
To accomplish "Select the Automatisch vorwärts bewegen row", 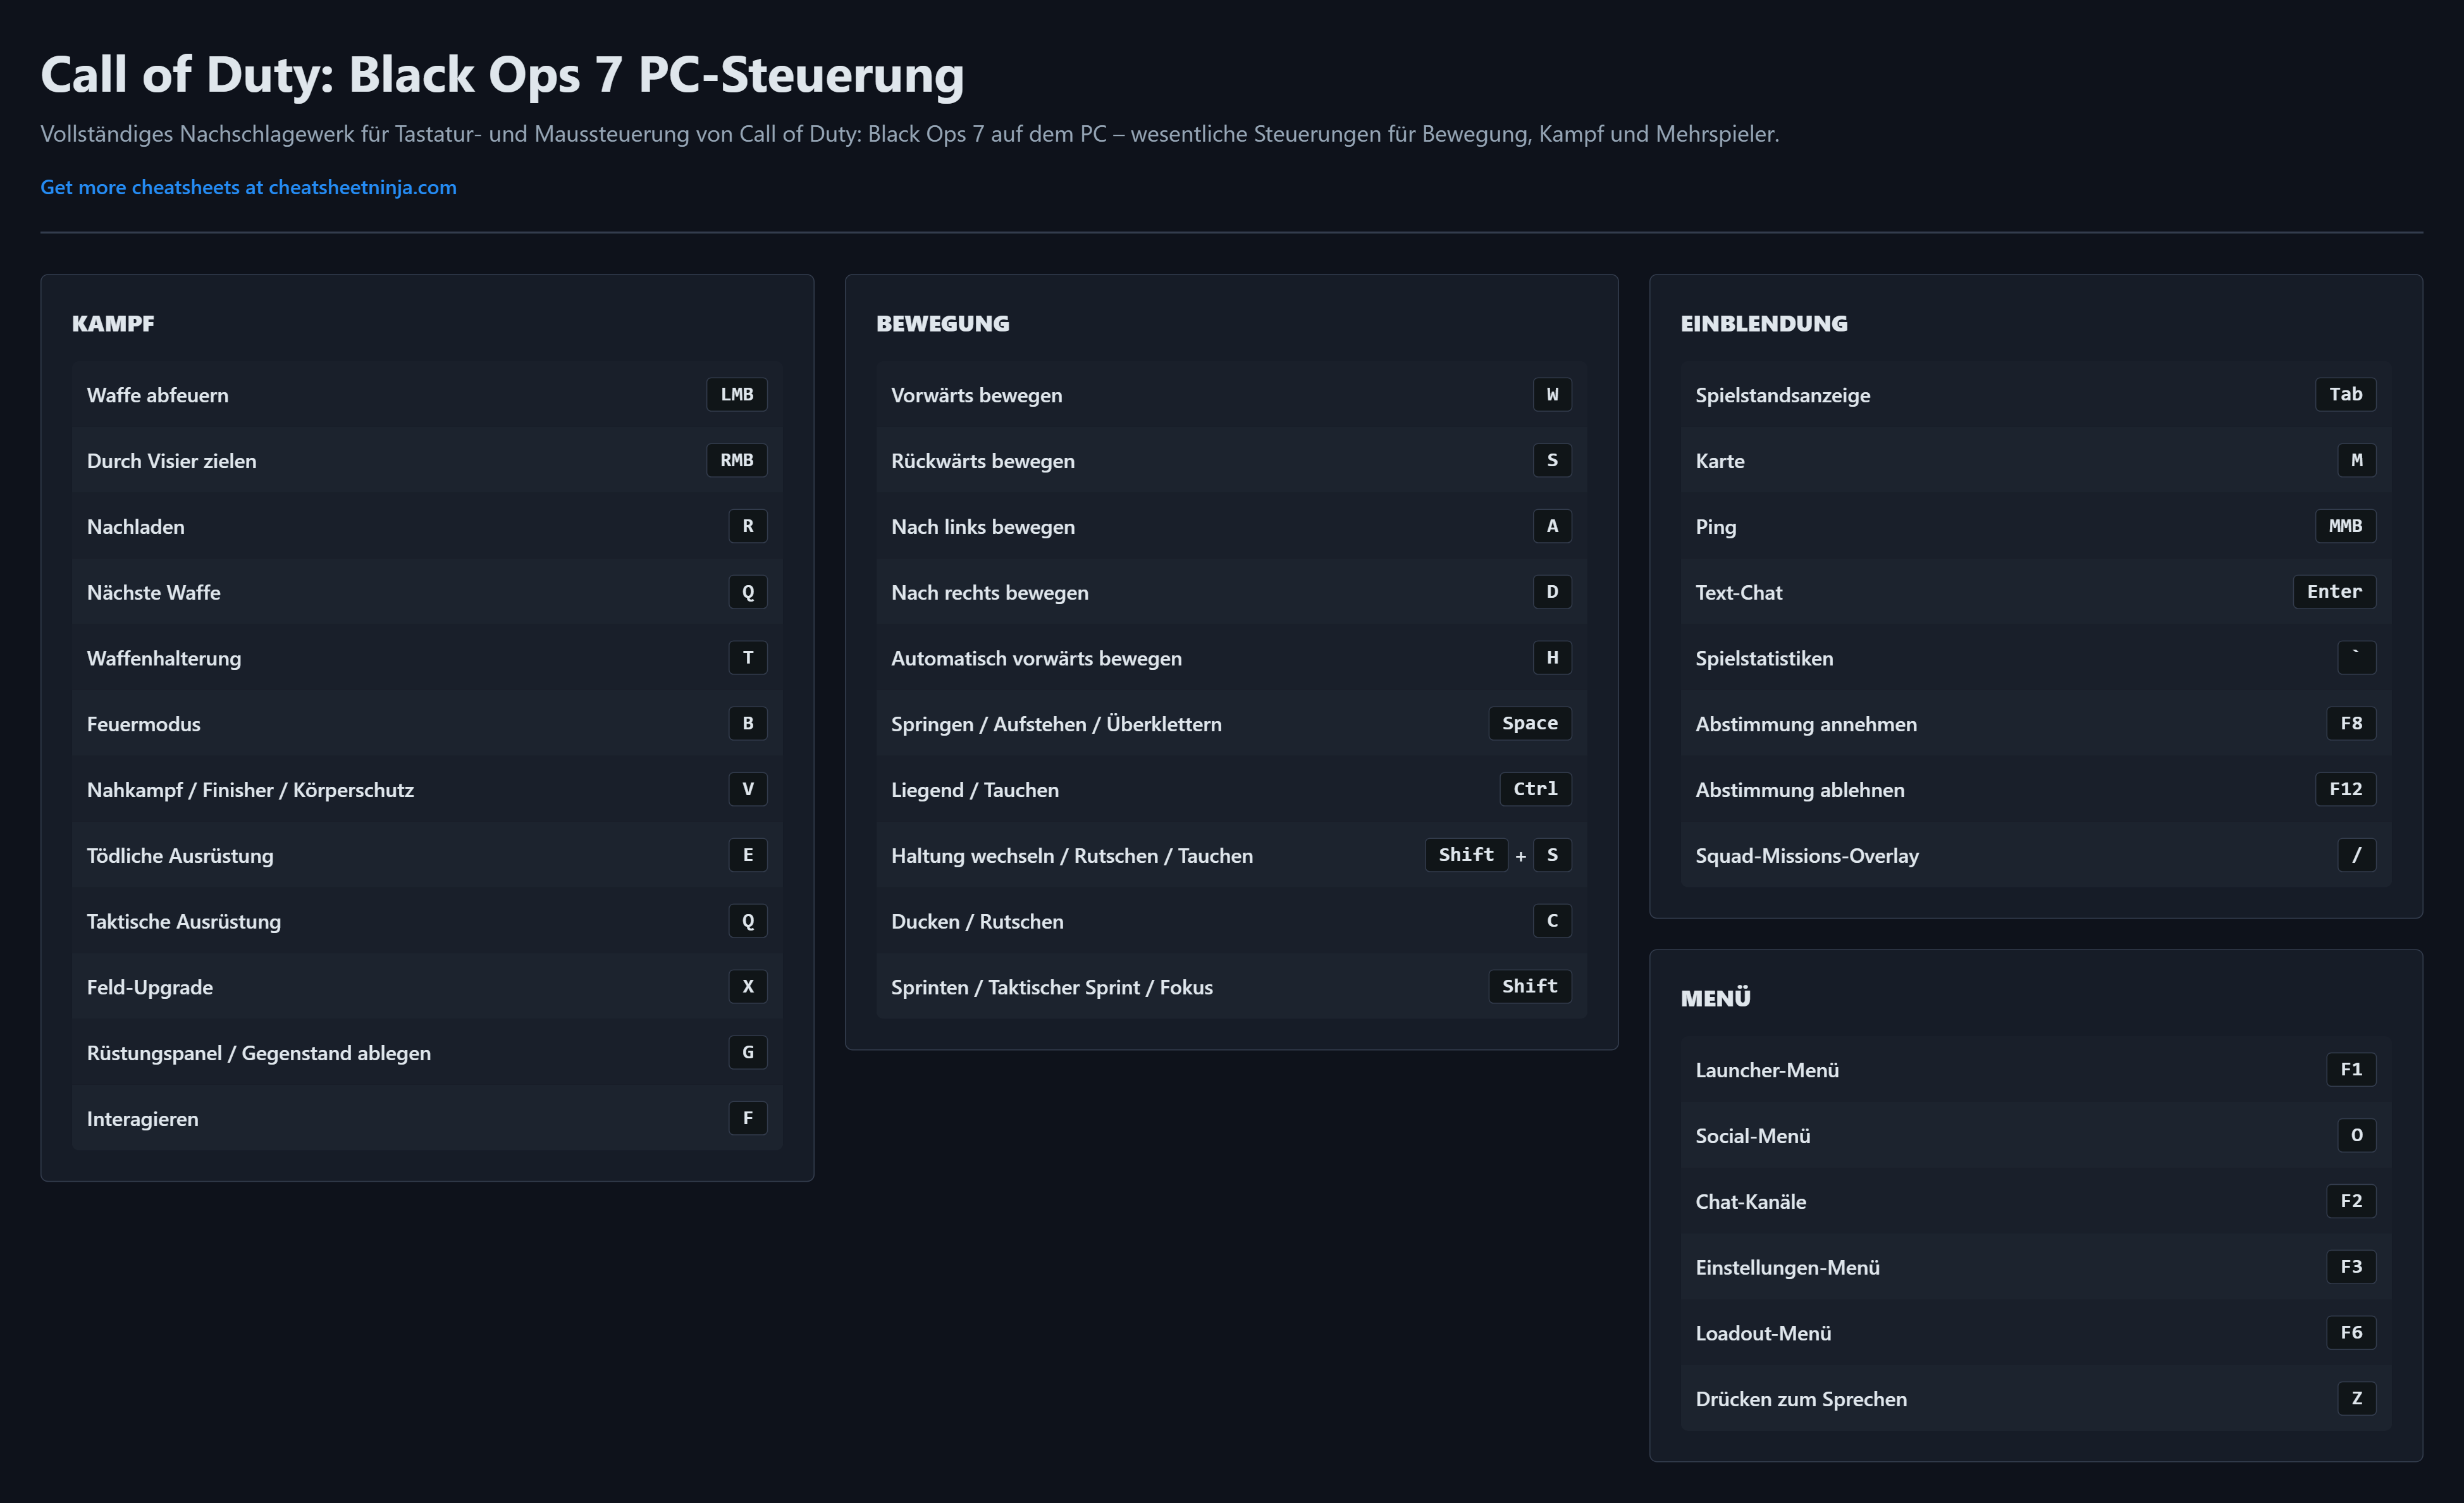I will click(1230, 658).
